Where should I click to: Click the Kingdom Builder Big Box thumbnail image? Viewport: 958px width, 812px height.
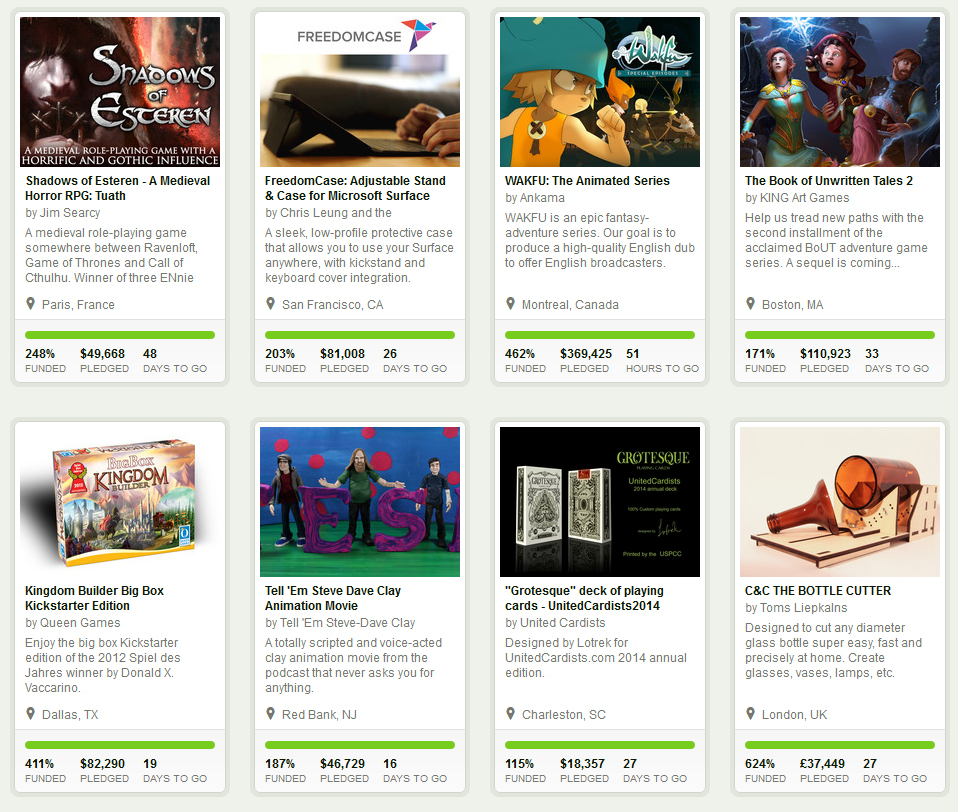tap(120, 502)
